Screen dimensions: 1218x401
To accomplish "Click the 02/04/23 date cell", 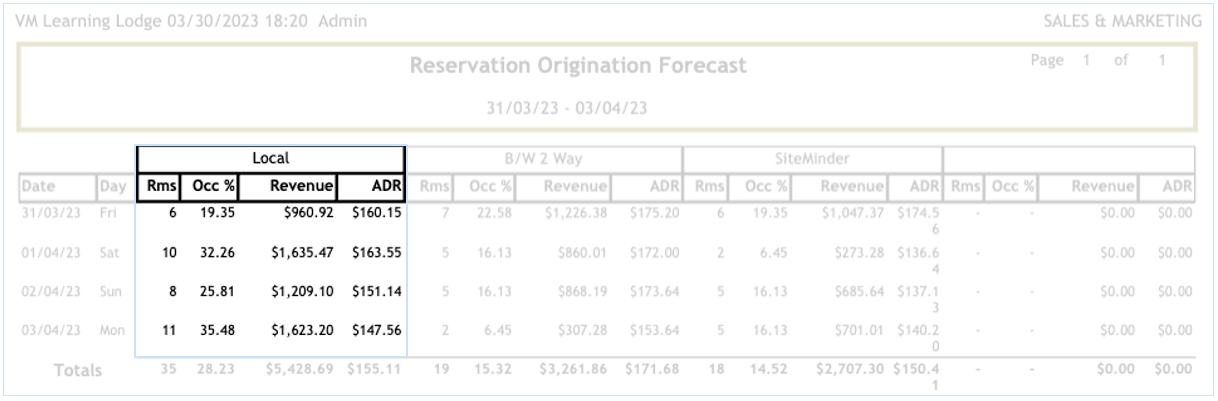I will pos(42,291).
